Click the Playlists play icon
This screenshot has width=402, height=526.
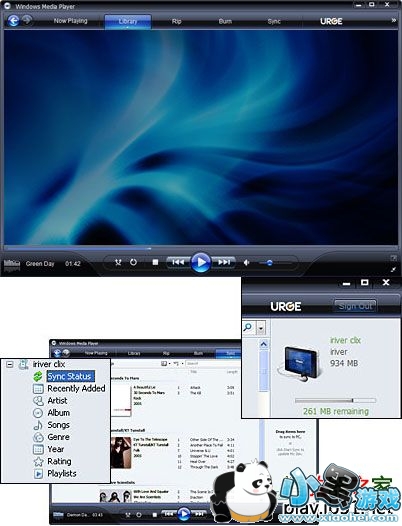click(38, 474)
